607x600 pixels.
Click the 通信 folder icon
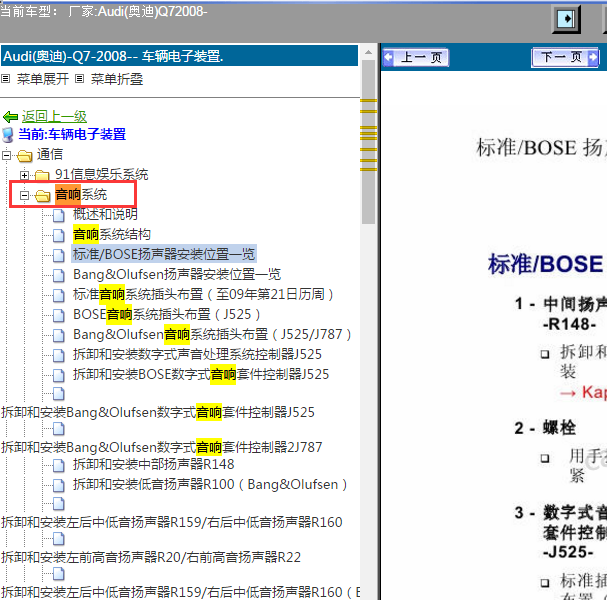click(24, 156)
